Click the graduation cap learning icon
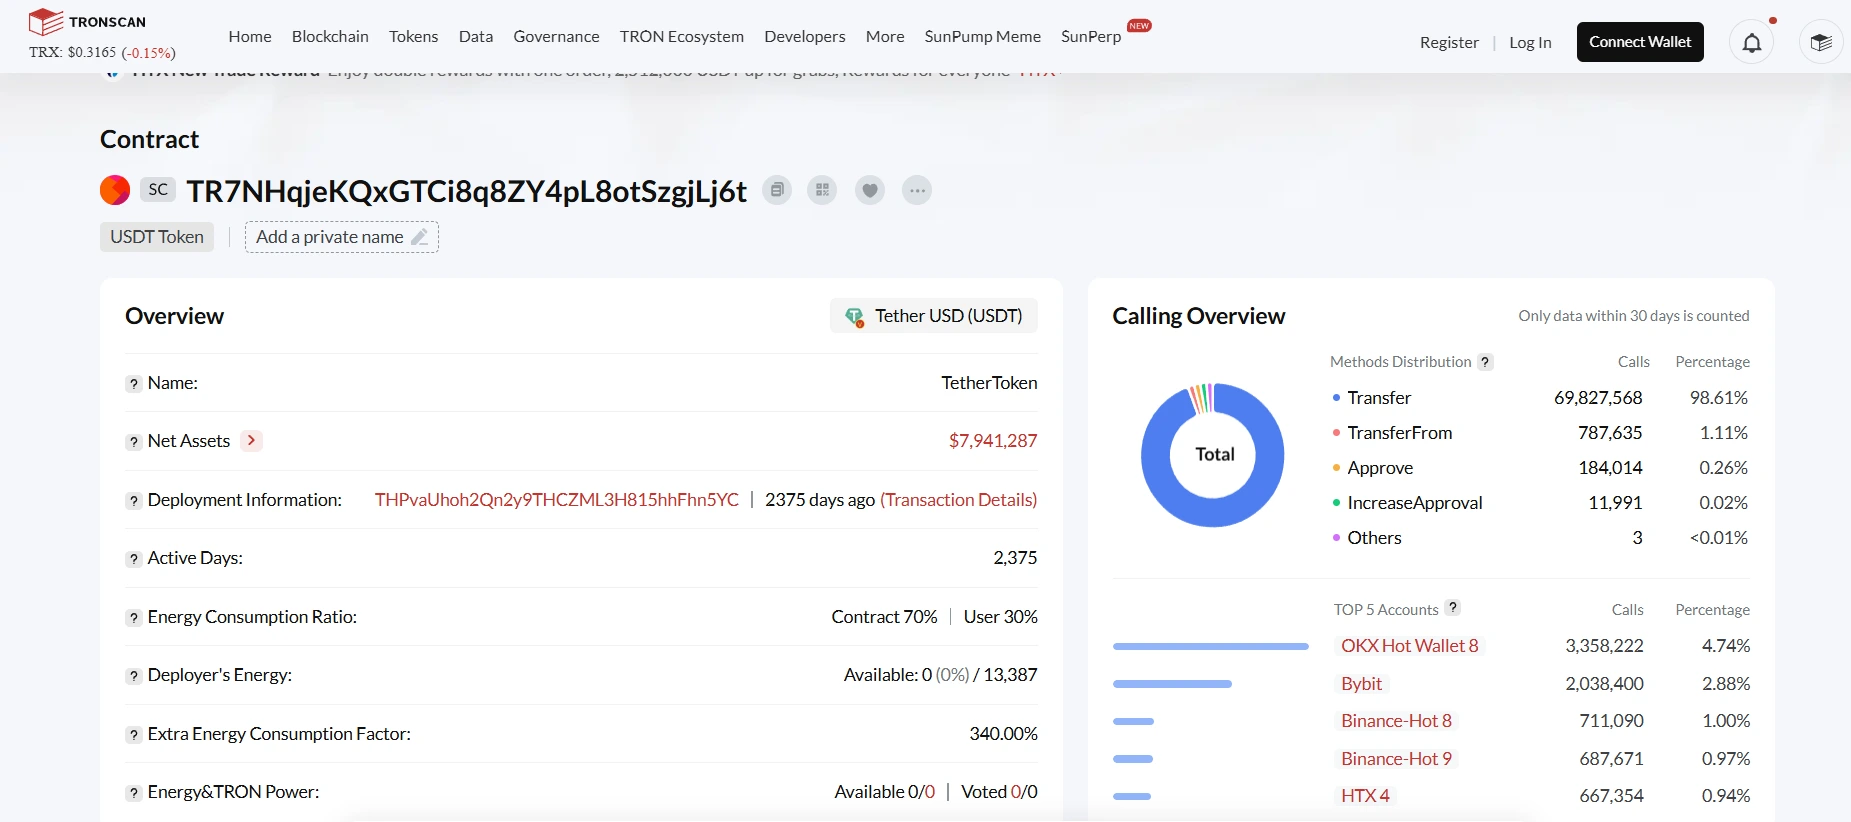Screen dimensions: 1851x822 click(1820, 42)
